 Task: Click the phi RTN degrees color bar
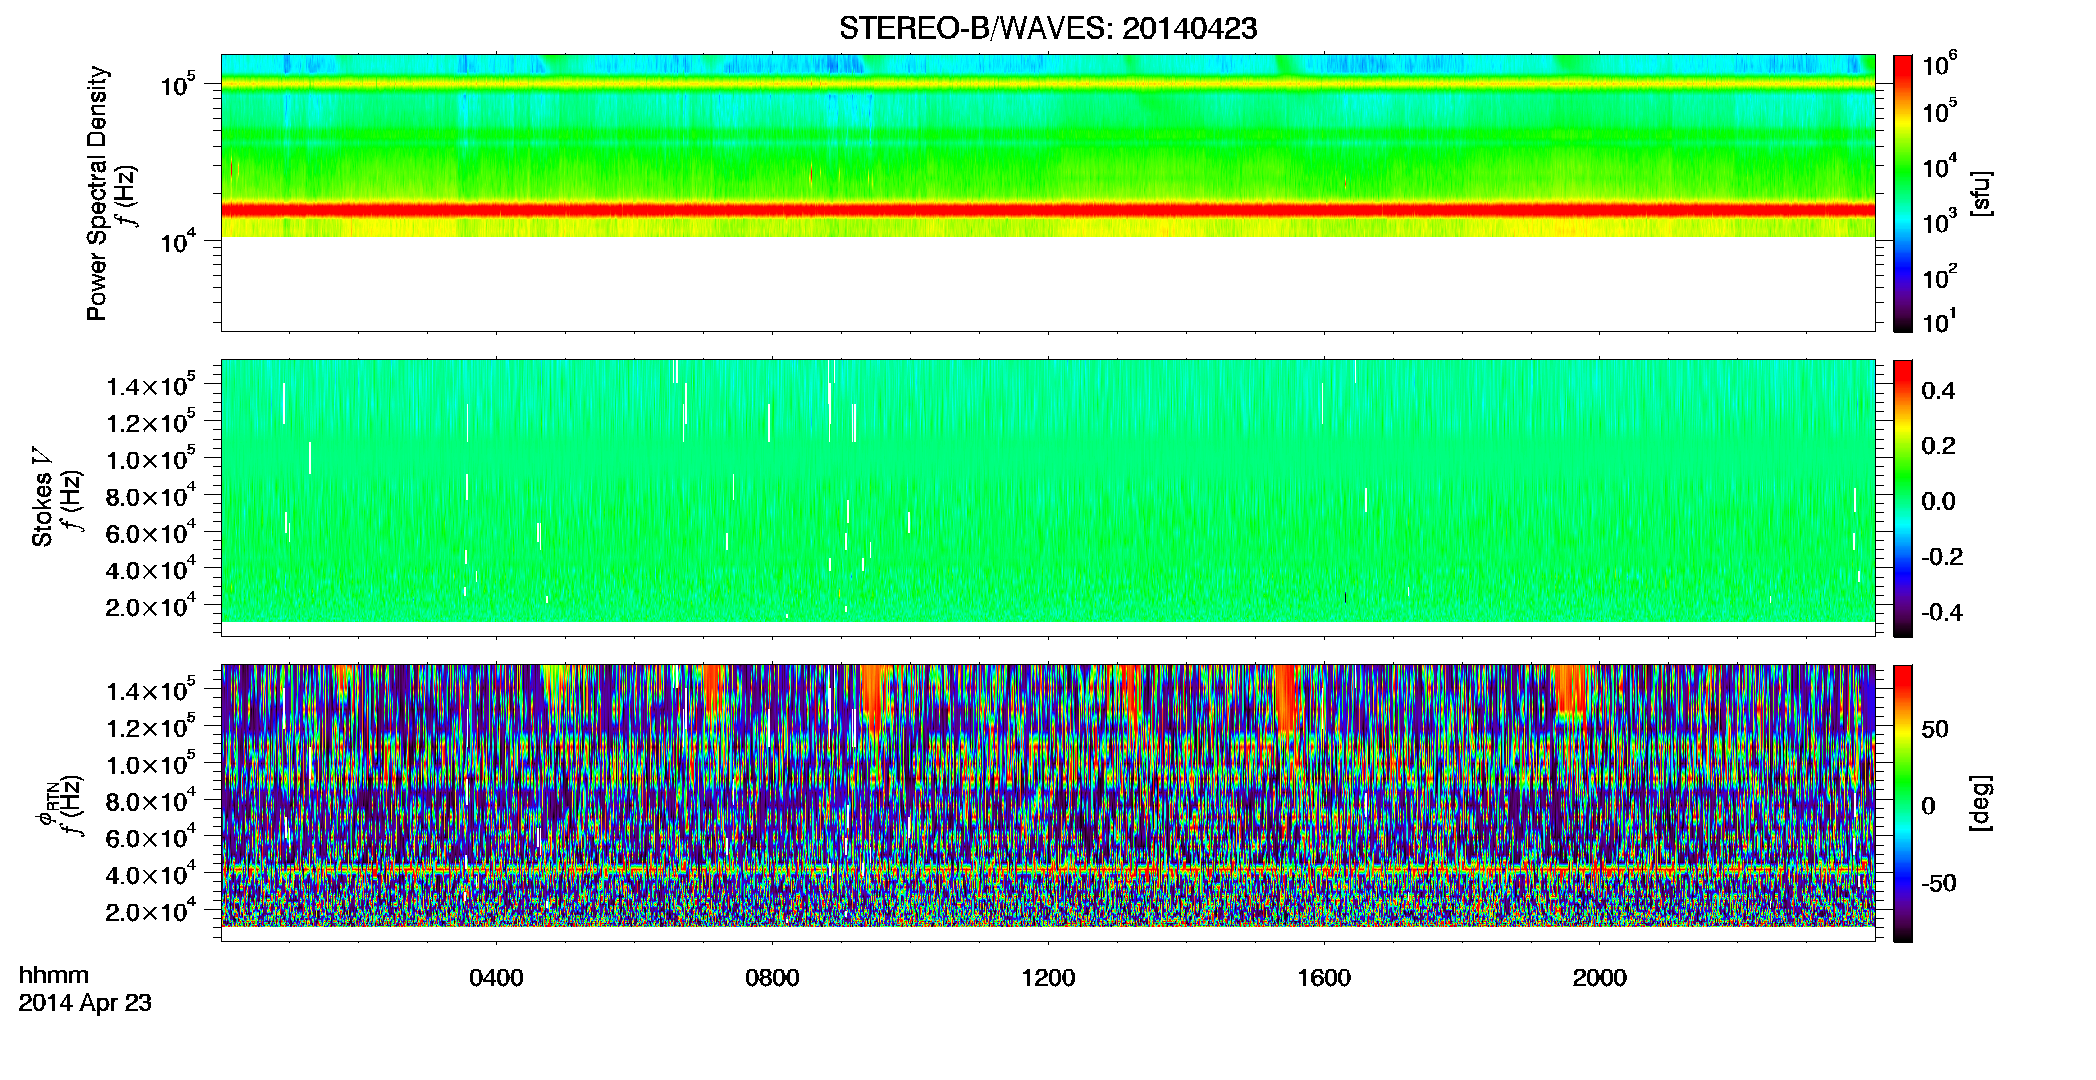(1903, 803)
